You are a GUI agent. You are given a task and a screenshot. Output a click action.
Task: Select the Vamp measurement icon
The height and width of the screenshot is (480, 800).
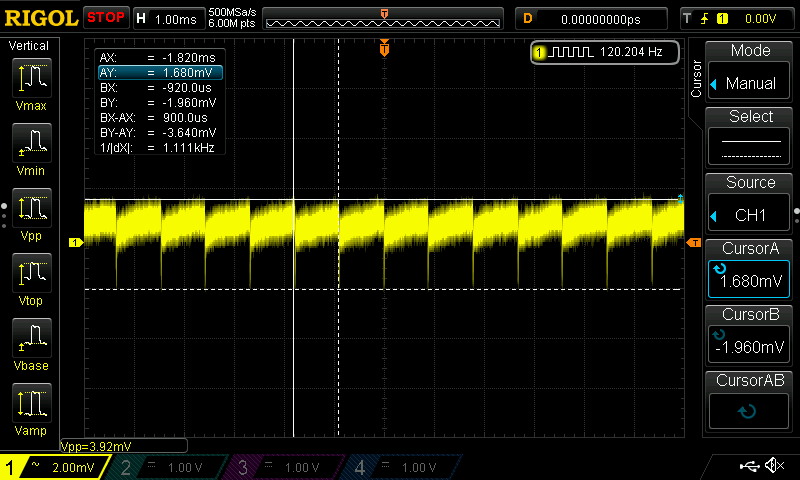[31, 403]
